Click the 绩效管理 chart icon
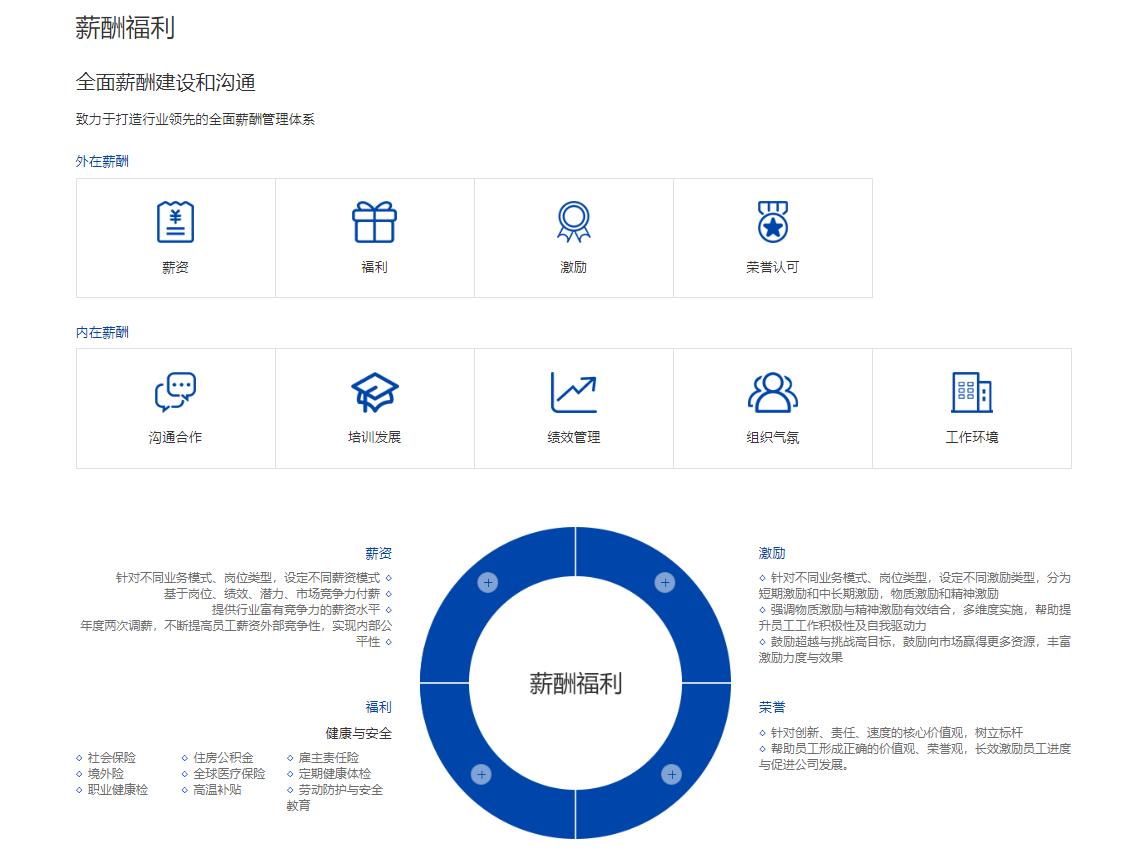Image resolution: width=1139 pixels, height=859 pixels. pos(573,392)
